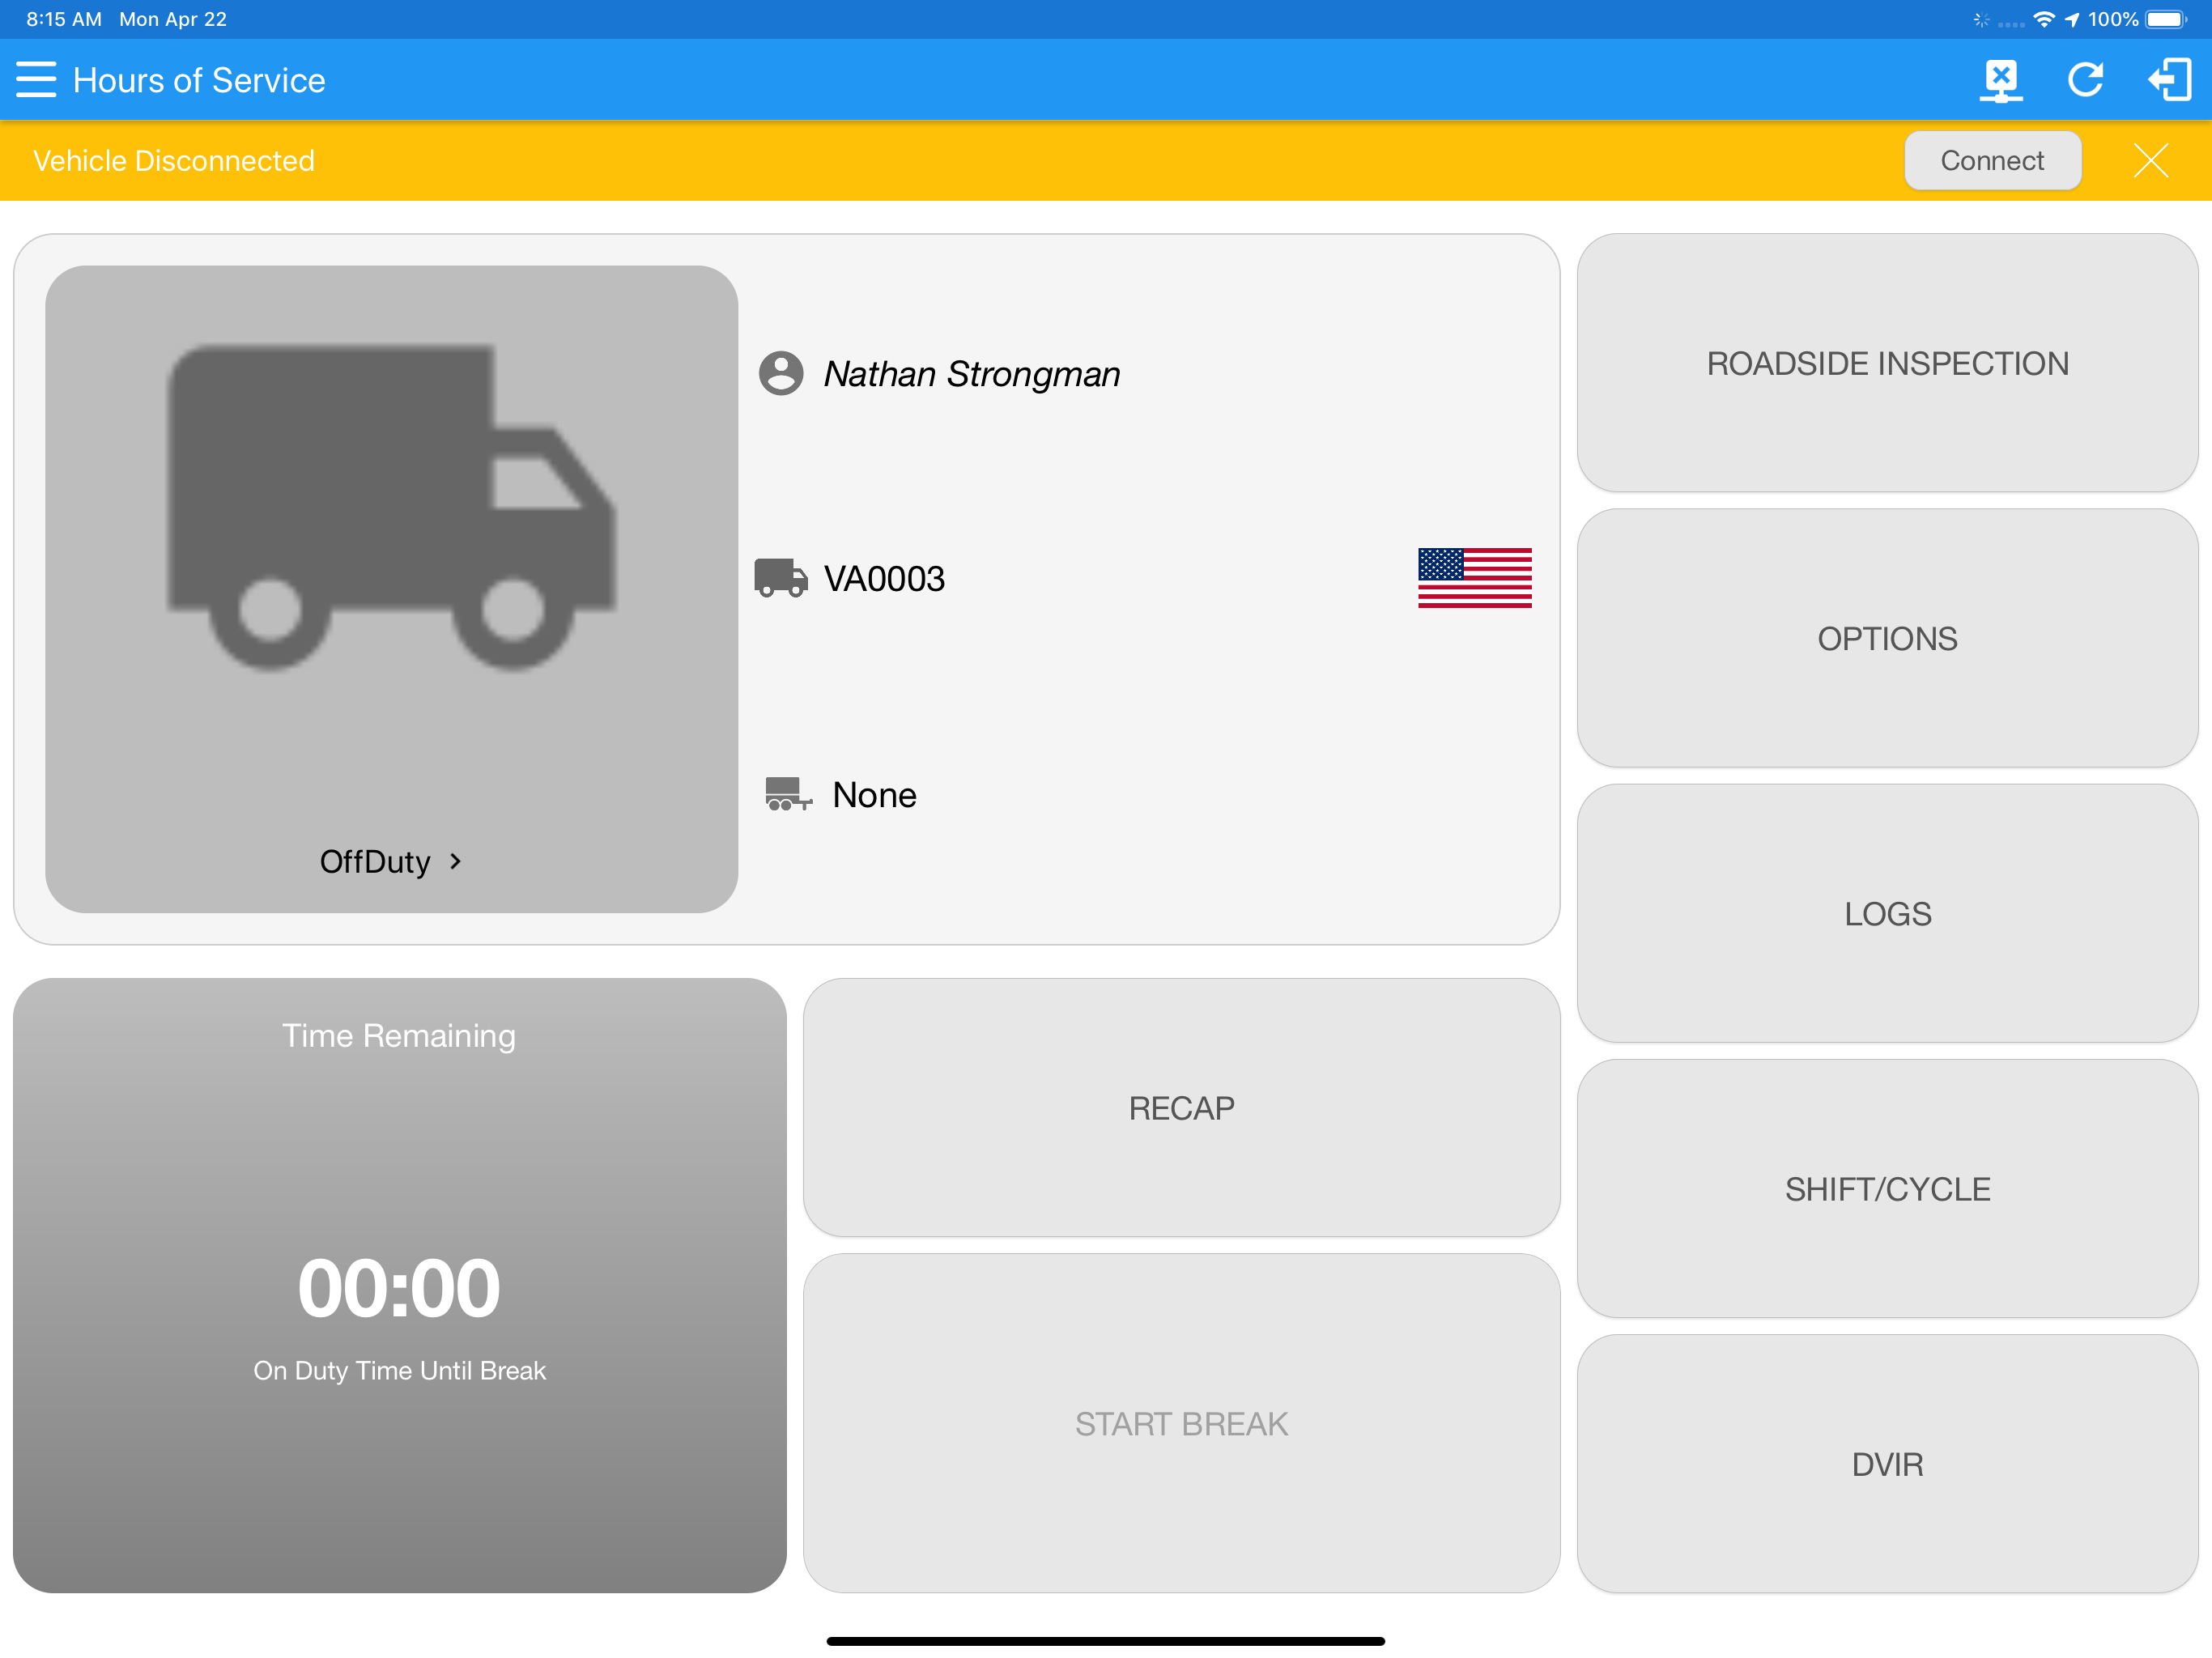Tap the 8:15 AM clock in status bar

64,19
